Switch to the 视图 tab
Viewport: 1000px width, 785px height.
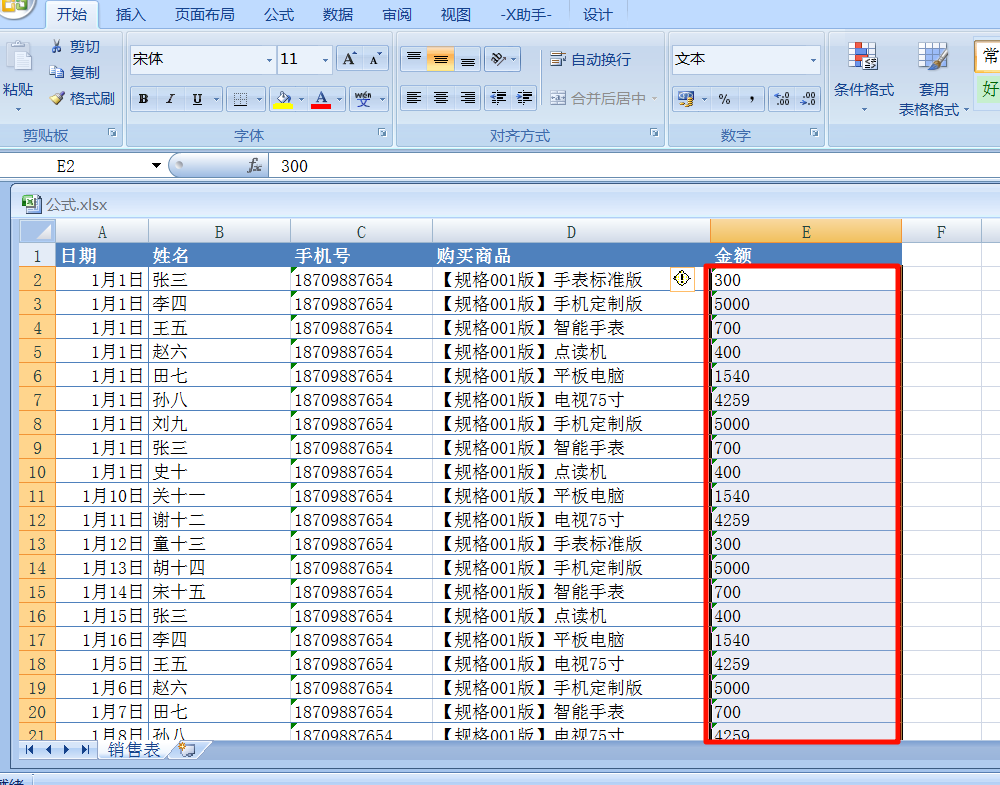pyautogui.click(x=455, y=14)
